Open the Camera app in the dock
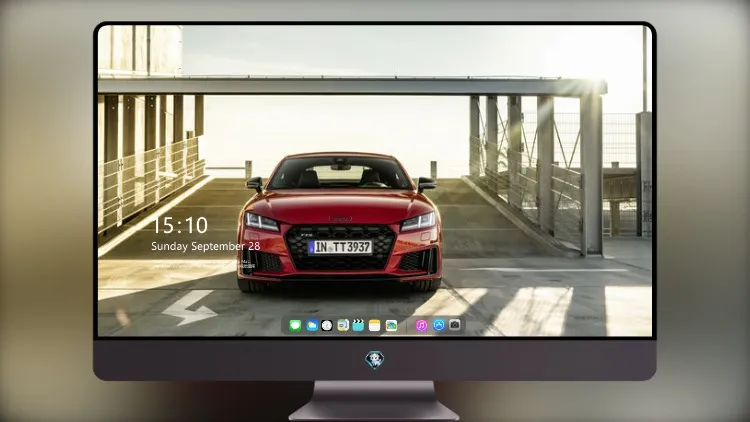 tap(455, 325)
